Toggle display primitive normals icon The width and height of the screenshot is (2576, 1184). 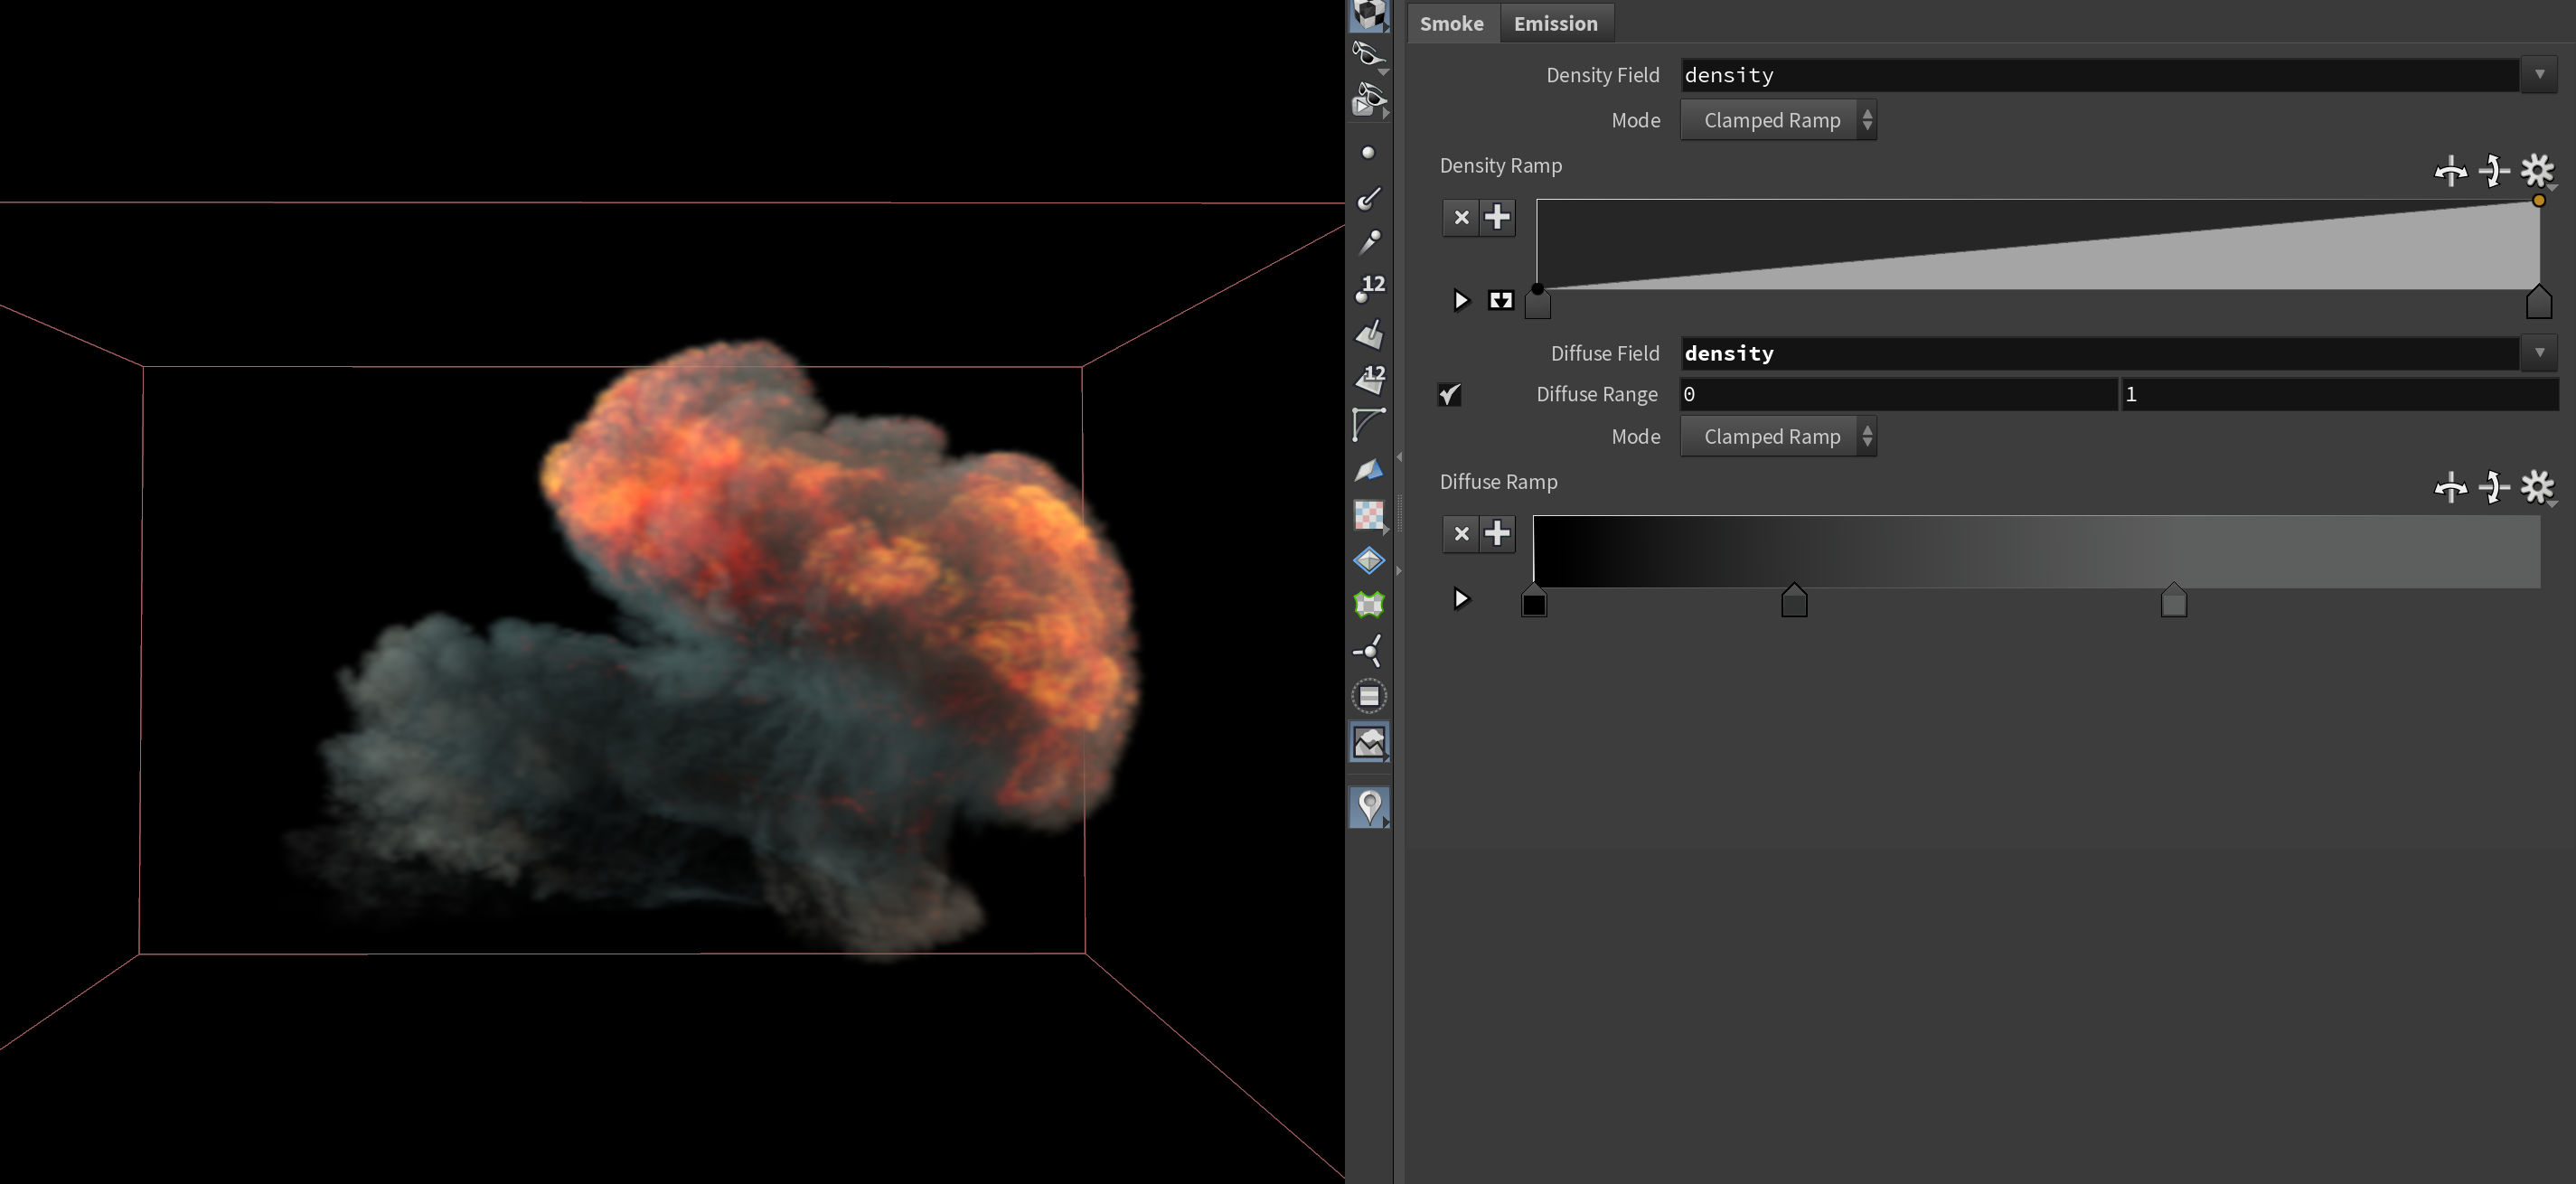[1369, 334]
